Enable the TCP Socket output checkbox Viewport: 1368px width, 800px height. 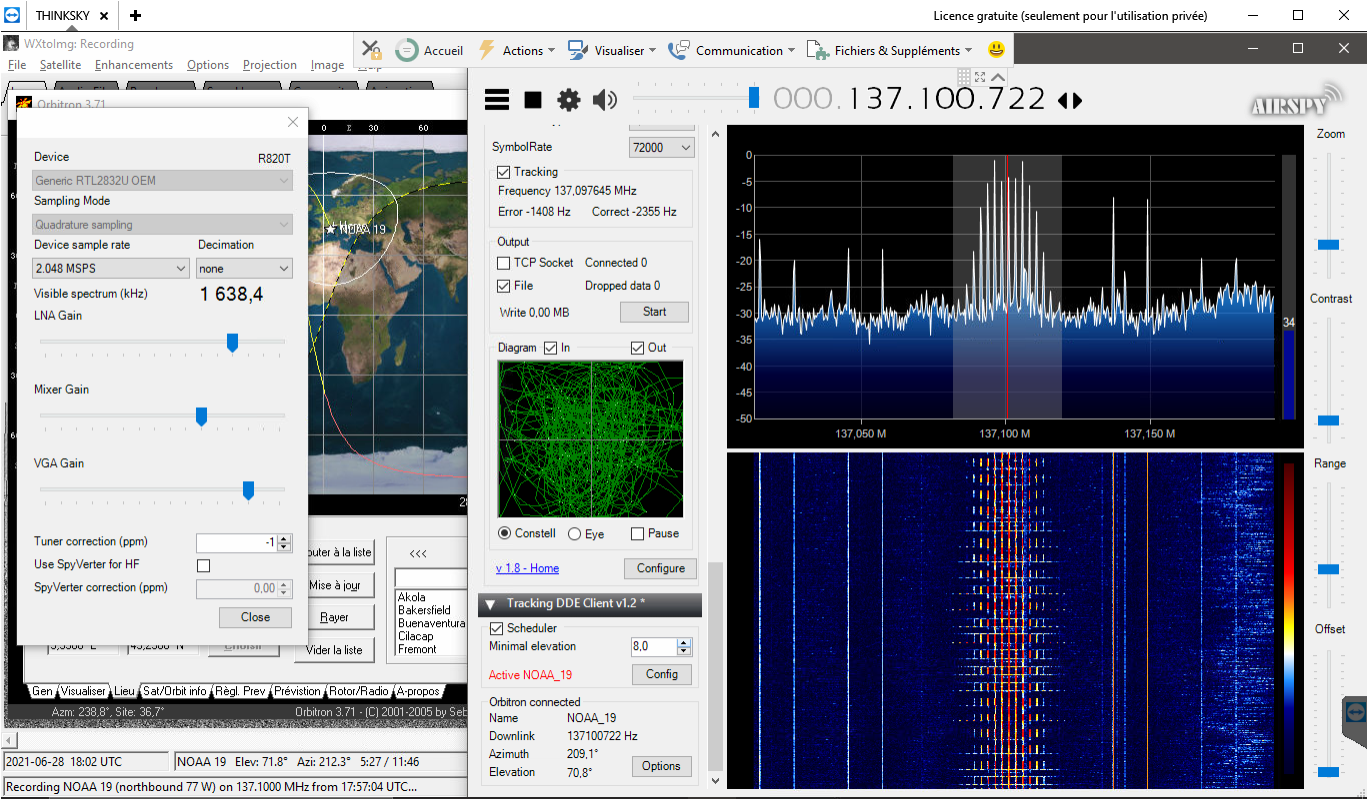(504, 263)
